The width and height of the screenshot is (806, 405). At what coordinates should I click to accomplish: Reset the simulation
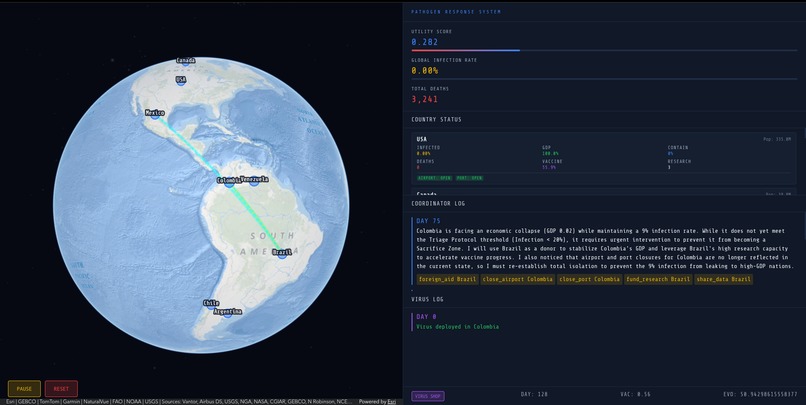(61, 389)
